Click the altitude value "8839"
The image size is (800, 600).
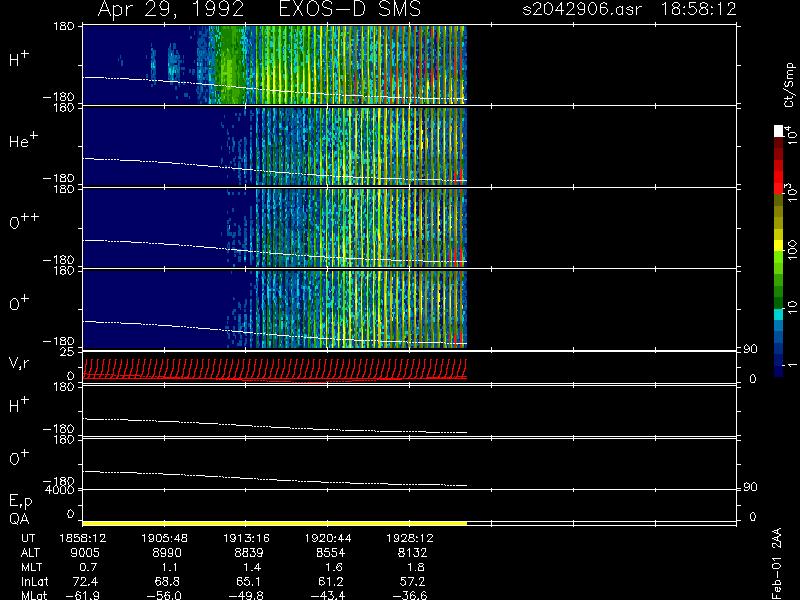pos(249,553)
